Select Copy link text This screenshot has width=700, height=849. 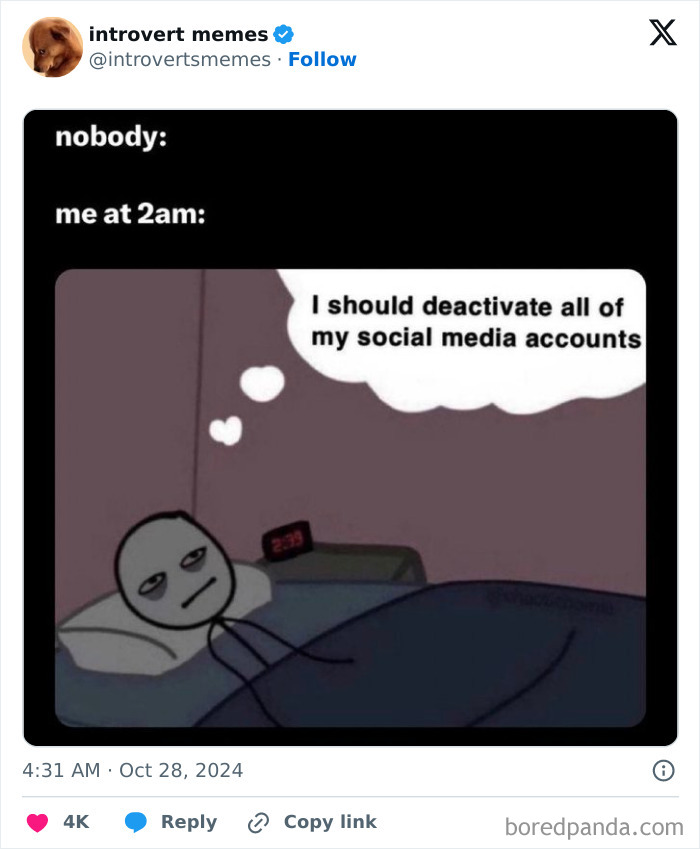[x=330, y=821]
